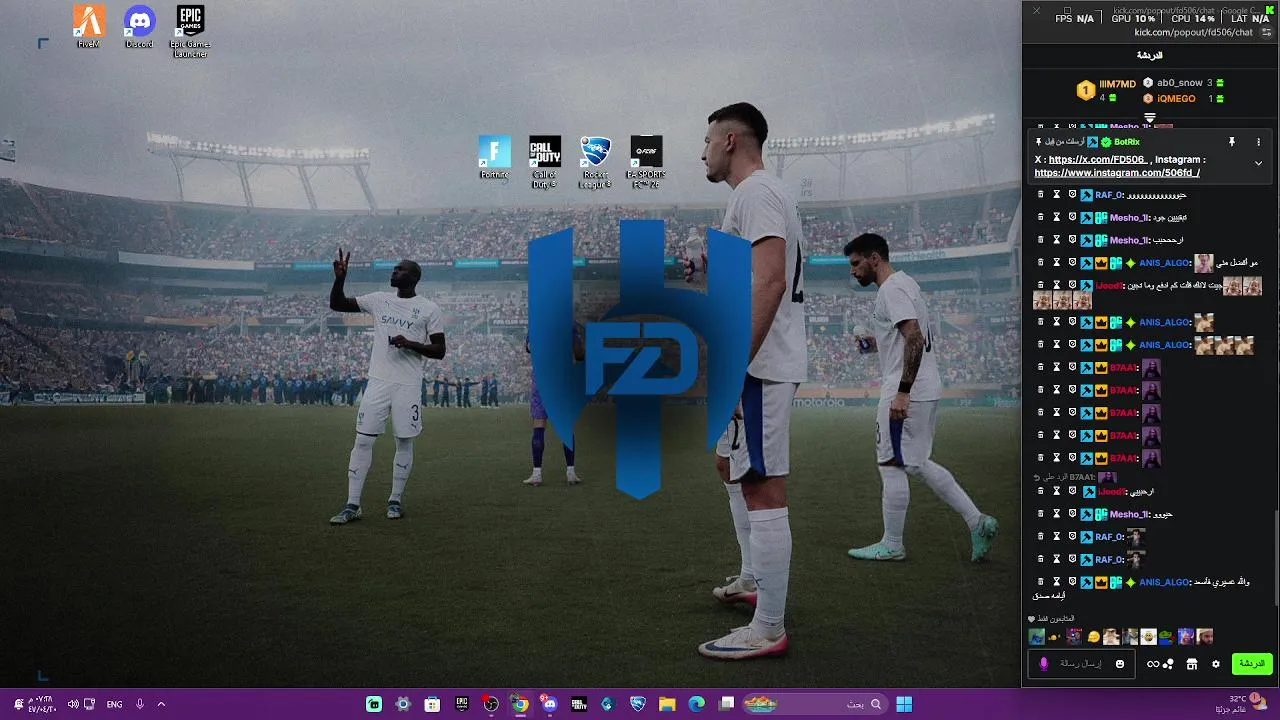Select the Pepe frog emote in quick emotes

pos(1165,637)
